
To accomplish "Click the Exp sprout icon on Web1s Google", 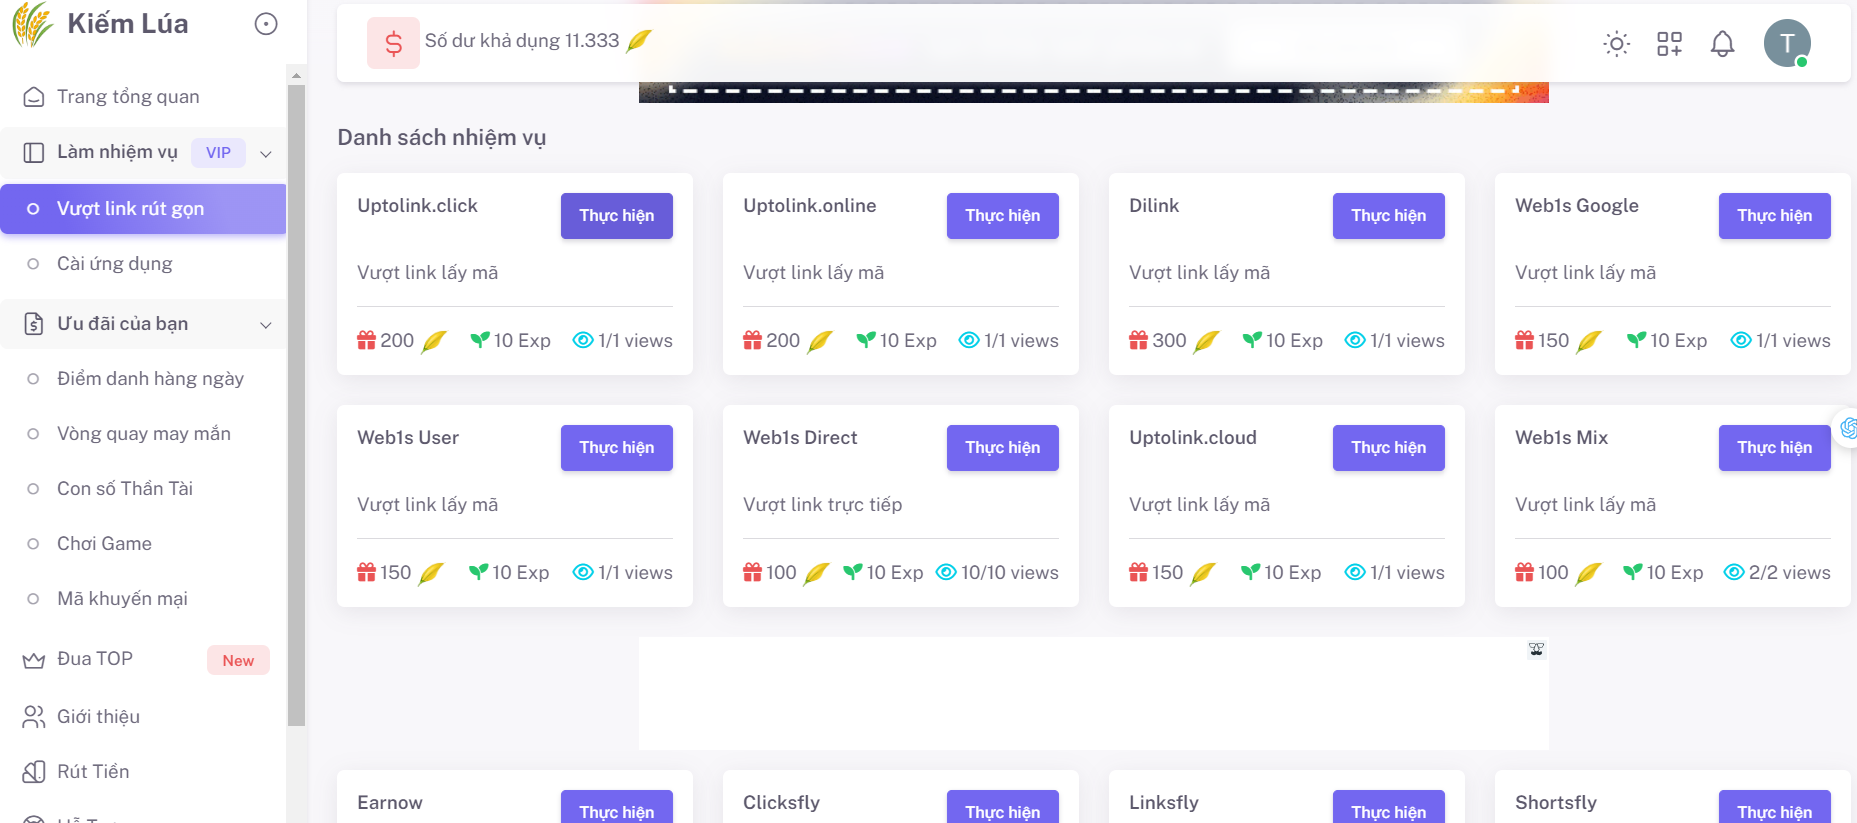I will point(1636,340).
